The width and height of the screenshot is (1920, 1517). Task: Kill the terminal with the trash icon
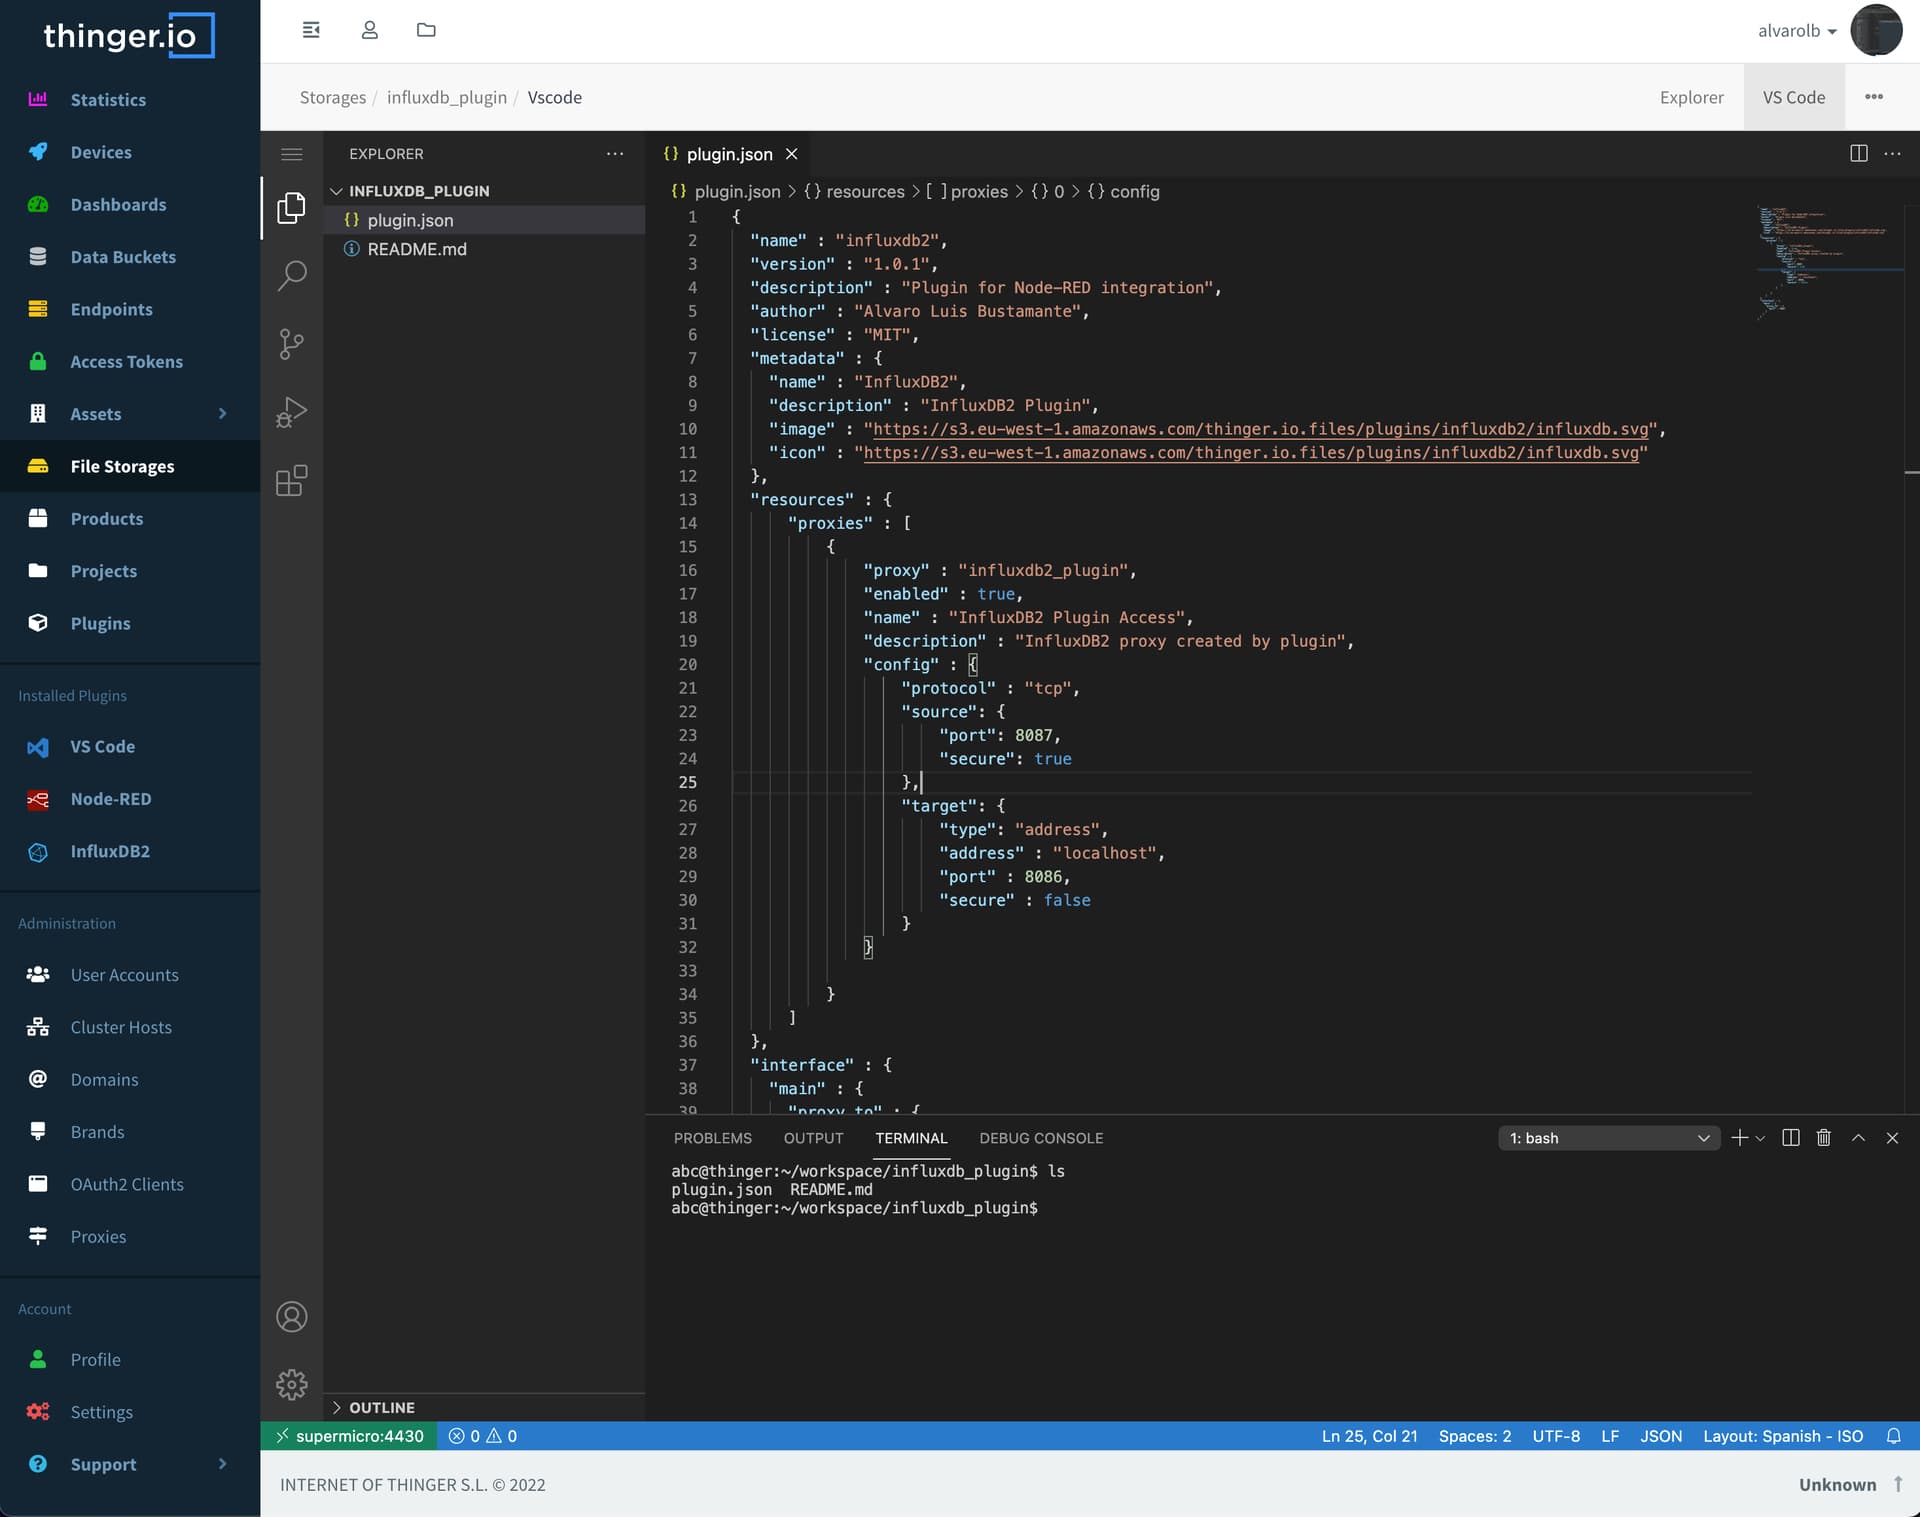coord(1823,1138)
